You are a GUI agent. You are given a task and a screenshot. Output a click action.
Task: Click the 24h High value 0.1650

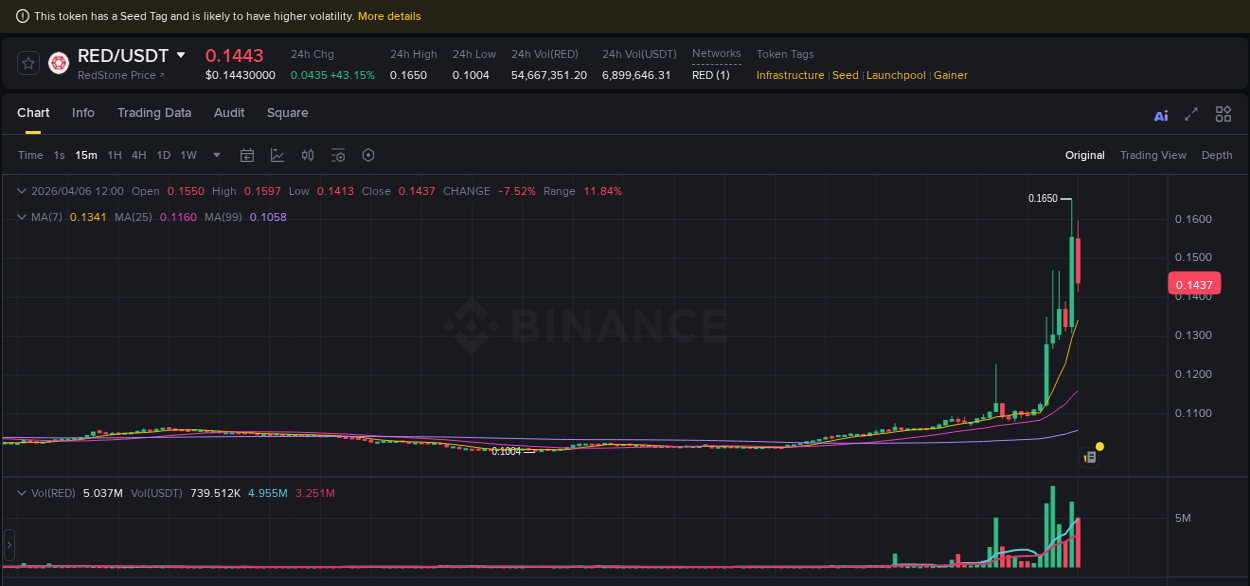[x=408, y=75]
